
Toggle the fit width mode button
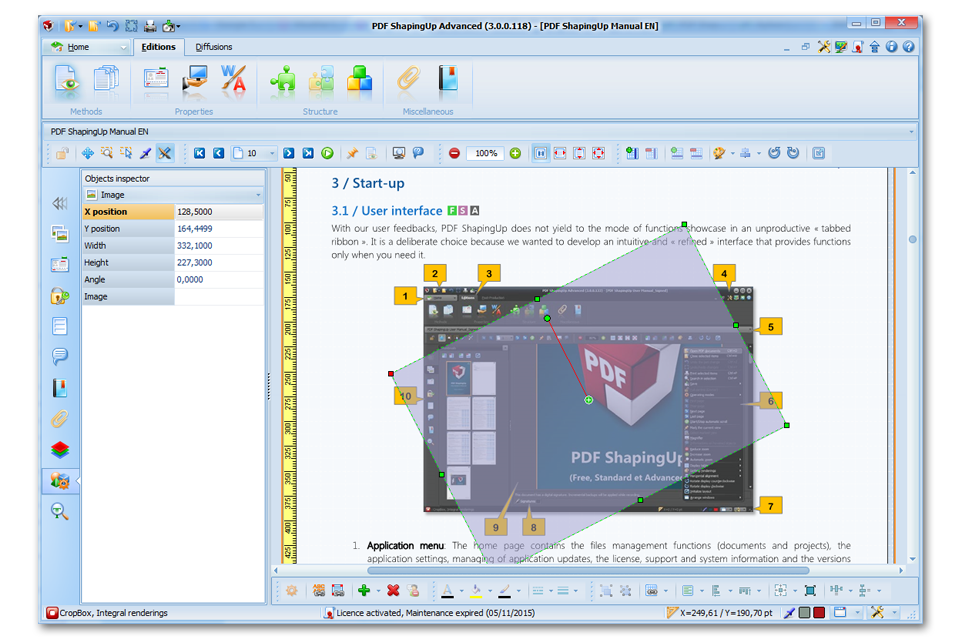click(560, 153)
